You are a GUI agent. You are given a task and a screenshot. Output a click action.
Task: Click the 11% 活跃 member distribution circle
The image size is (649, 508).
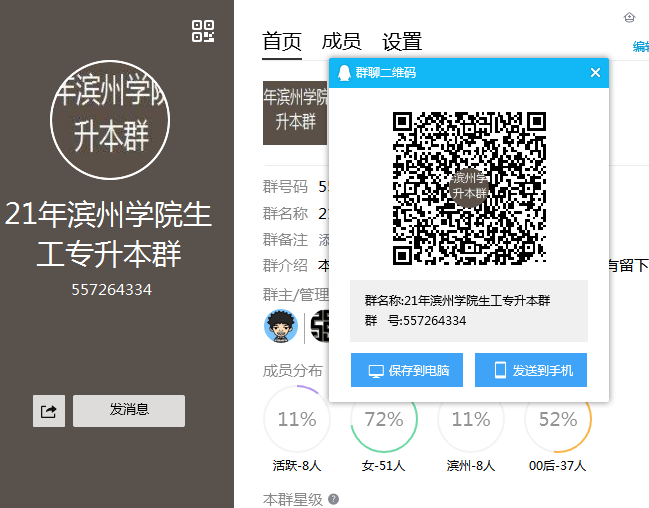(296, 419)
